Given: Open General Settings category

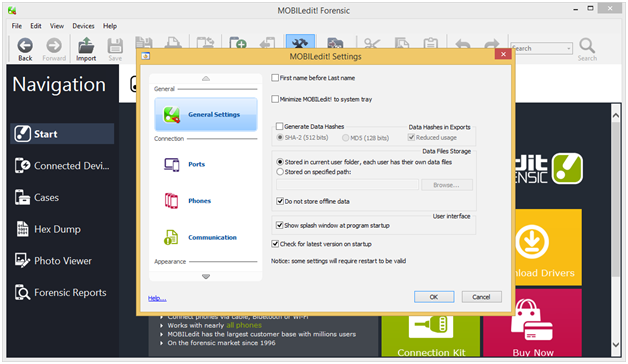Looking at the screenshot, I should pyautogui.click(x=206, y=114).
